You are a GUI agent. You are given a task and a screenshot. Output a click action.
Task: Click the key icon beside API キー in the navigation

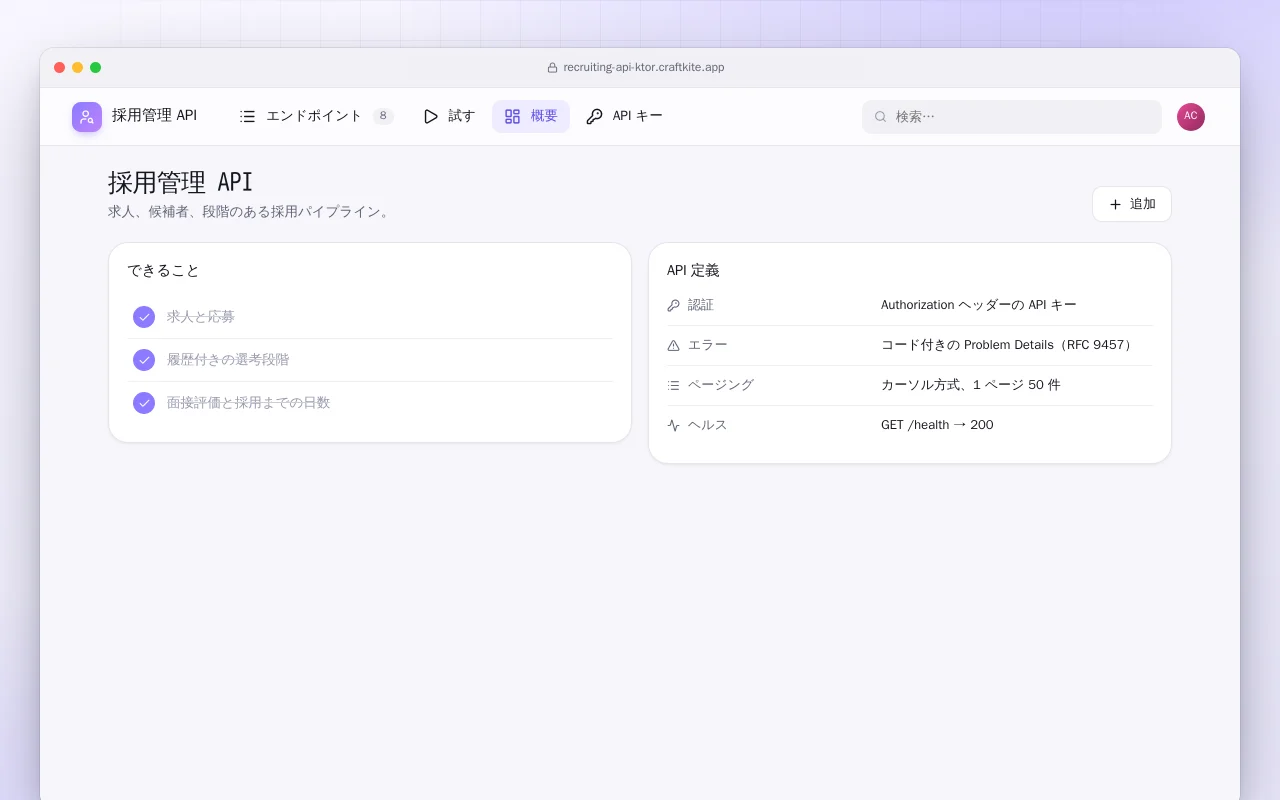click(x=594, y=116)
